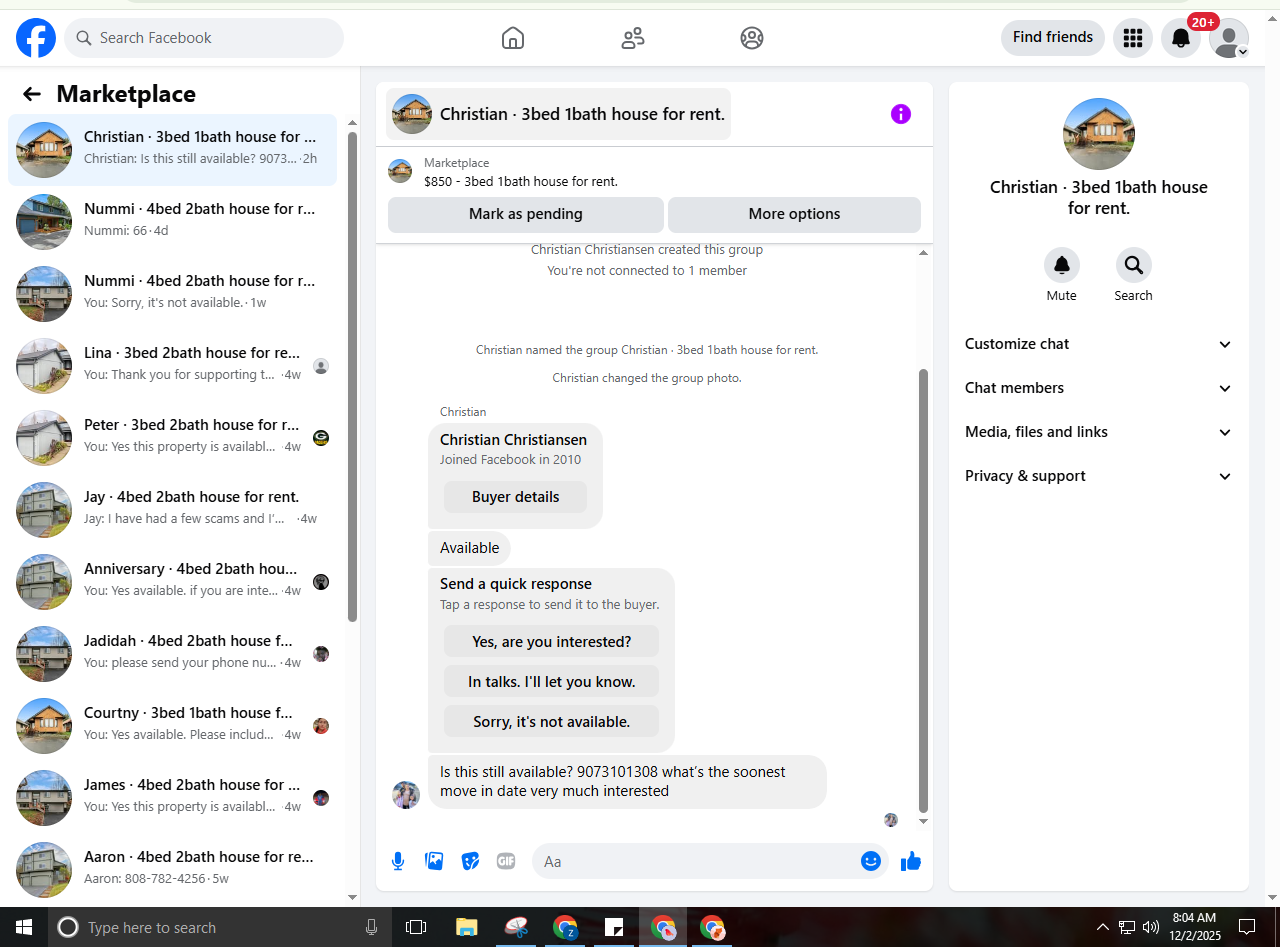Viewport: 1280px width, 947px height.
Task: Click the taskbar clock showing 8:04 AM
Action: (x=1195, y=927)
